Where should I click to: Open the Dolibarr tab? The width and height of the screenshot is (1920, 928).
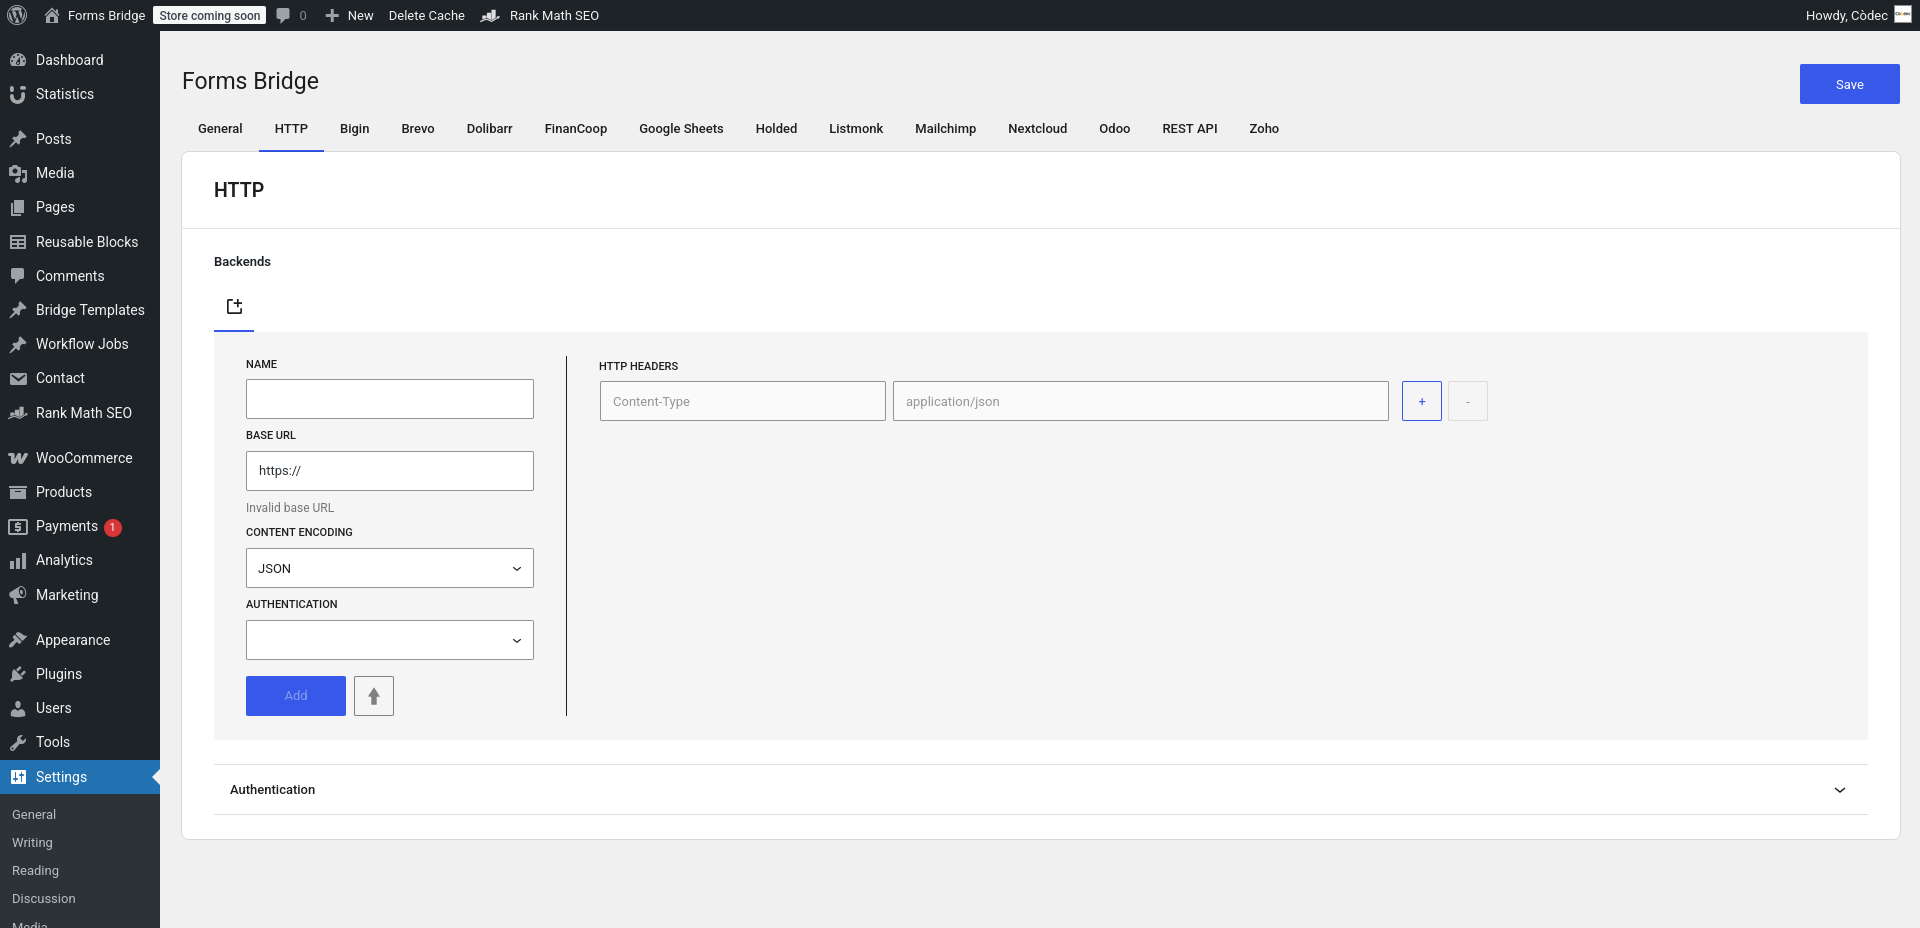pyautogui.click(x=490, y=129)
